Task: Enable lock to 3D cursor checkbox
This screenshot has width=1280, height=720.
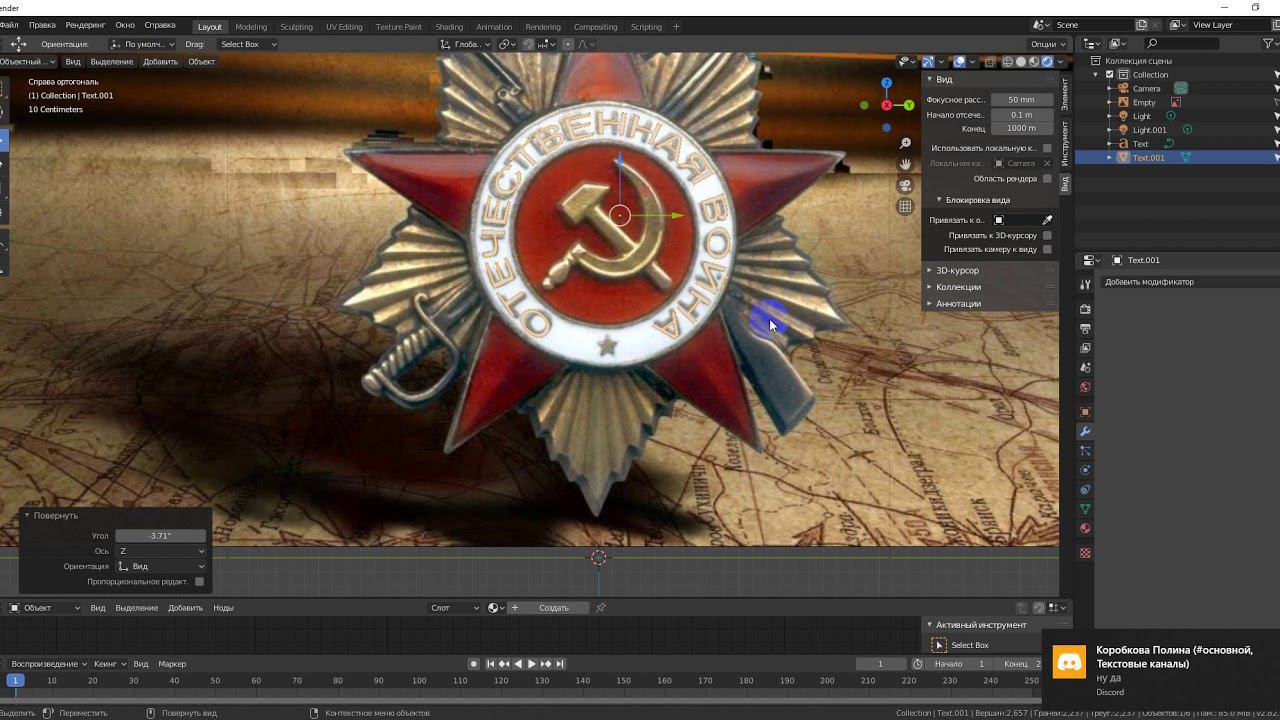Action: click(1047, 235)
